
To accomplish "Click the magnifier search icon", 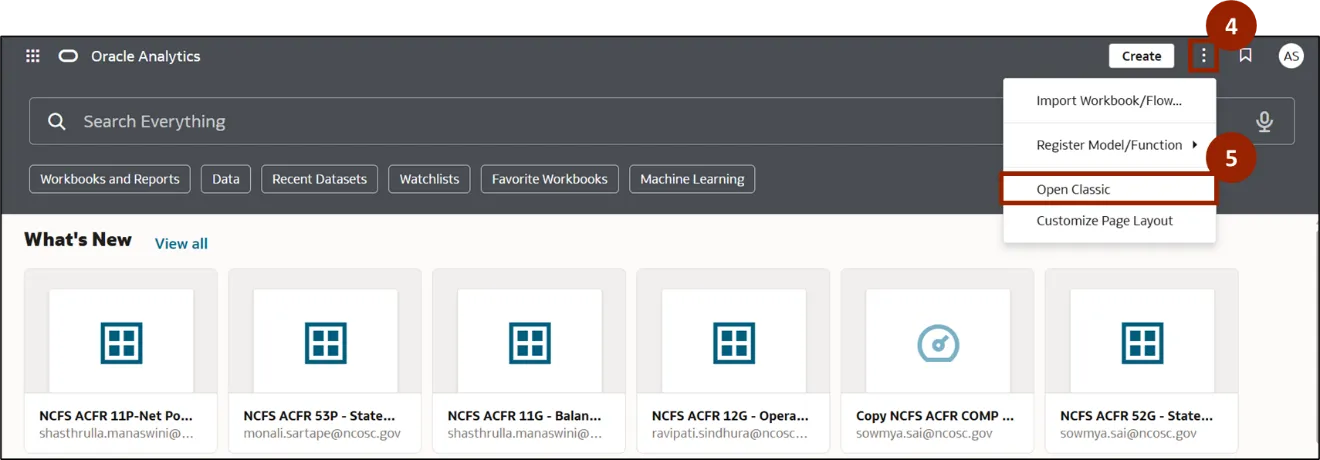I will point(57,122).
